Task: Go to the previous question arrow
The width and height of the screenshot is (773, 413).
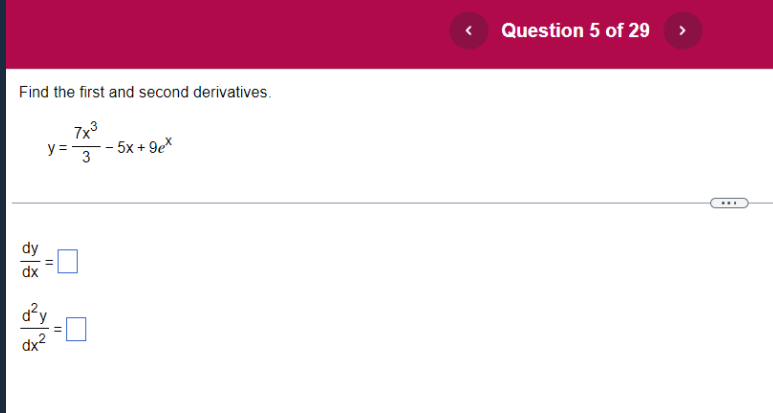Action: coord(469,31)
